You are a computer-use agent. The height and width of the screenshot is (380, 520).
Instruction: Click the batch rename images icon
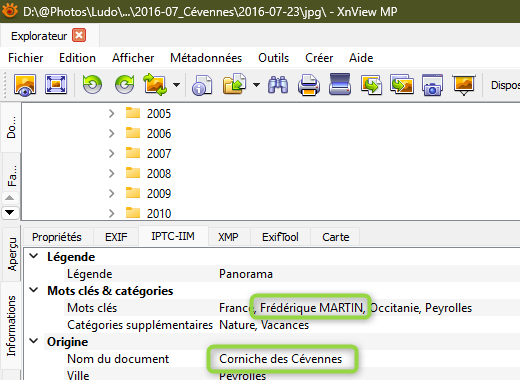(x=402, y=85)
